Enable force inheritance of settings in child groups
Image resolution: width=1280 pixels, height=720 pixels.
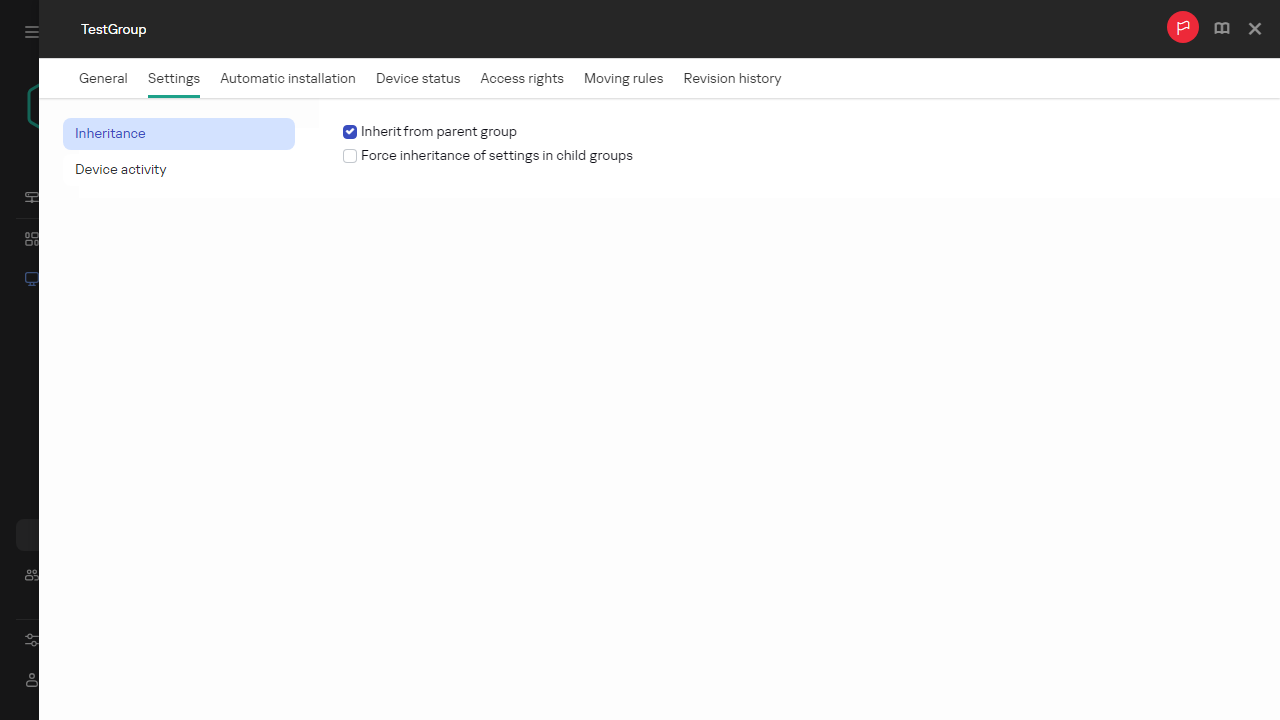[x=350, y=156]
